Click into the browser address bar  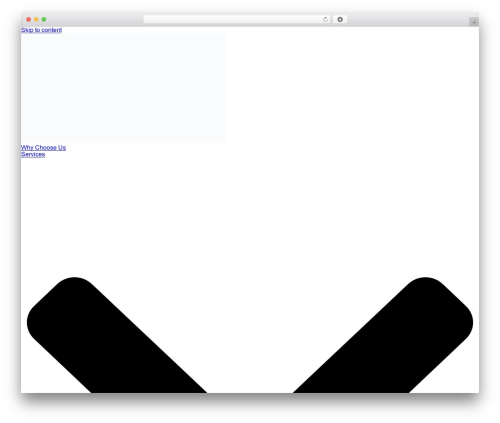click(233, 19)
